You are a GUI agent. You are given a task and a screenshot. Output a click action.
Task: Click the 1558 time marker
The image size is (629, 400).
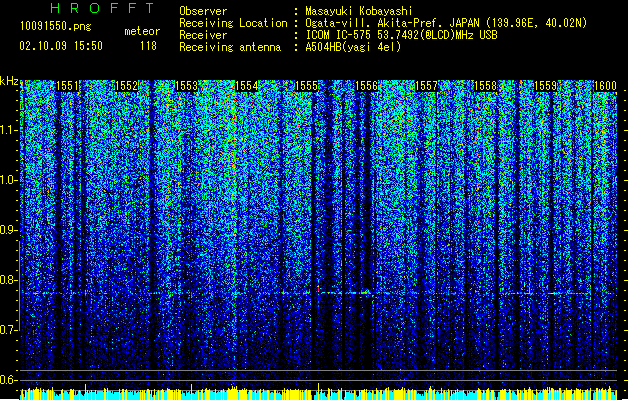coord(485,86)
